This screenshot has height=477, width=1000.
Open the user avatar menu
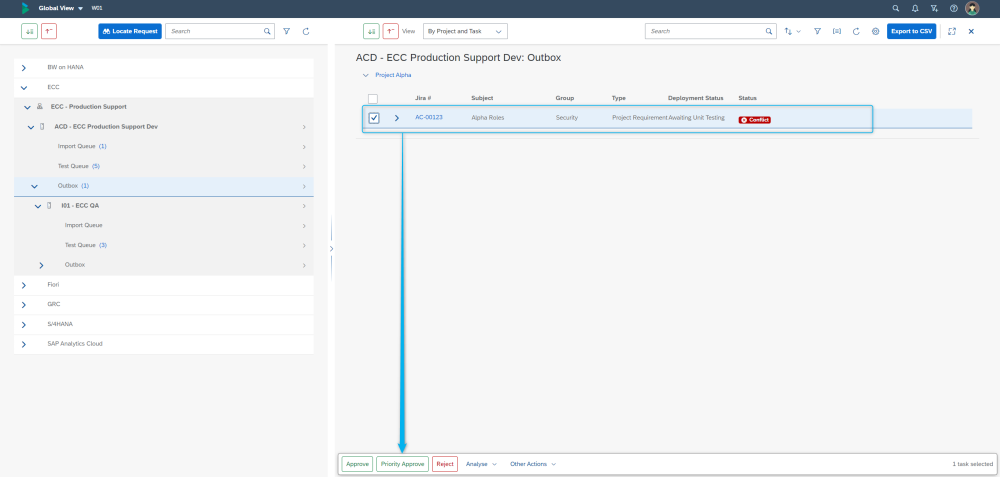[972, 8]
